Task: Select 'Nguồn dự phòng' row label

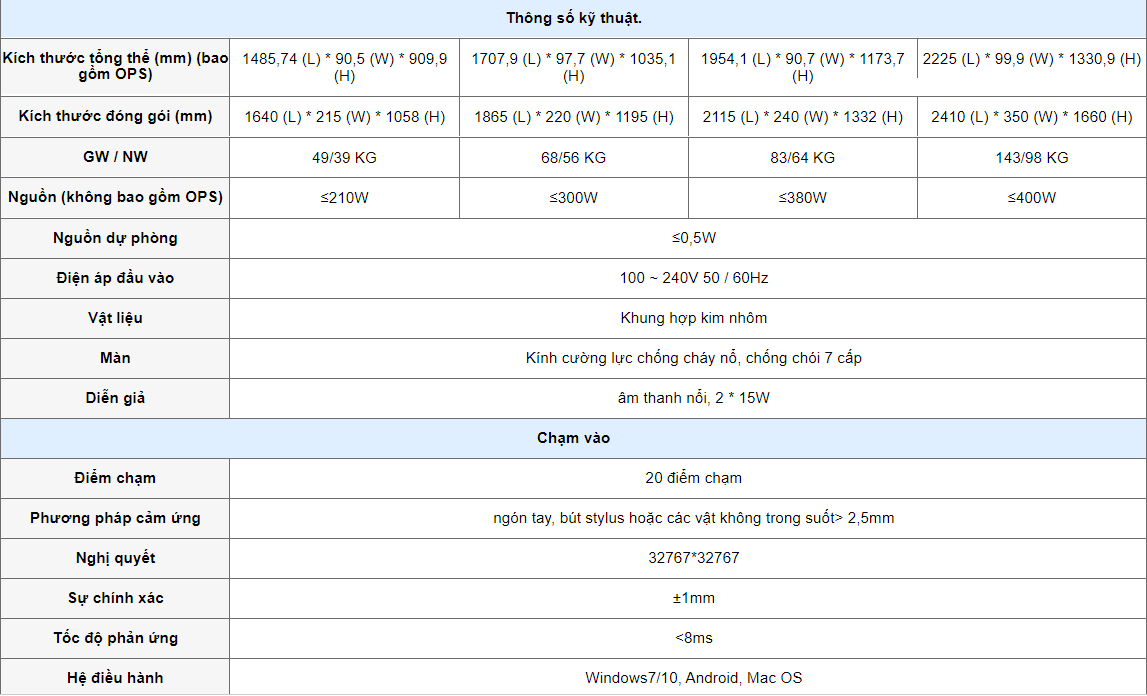Action: 115,238
